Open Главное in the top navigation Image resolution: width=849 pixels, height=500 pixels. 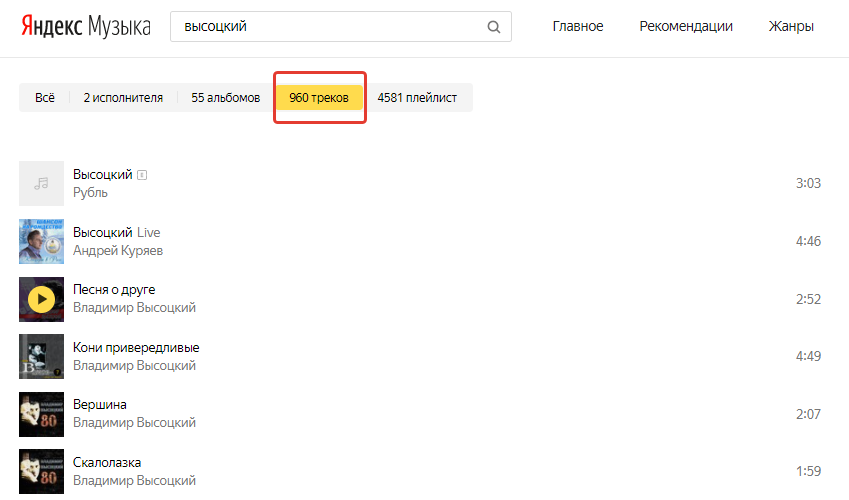pyautogui.click(x=578, y=26)
